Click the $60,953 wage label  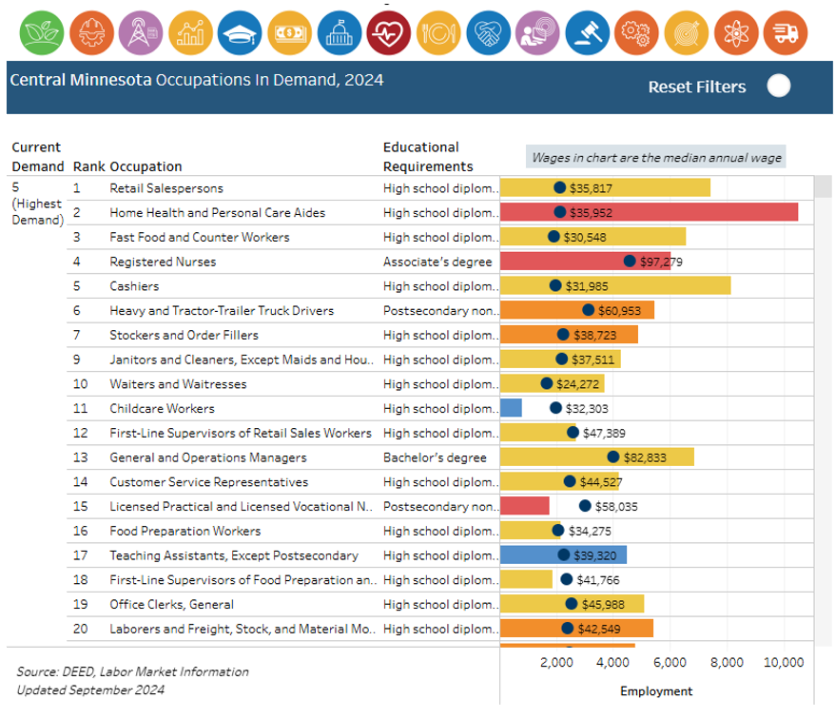619,311
